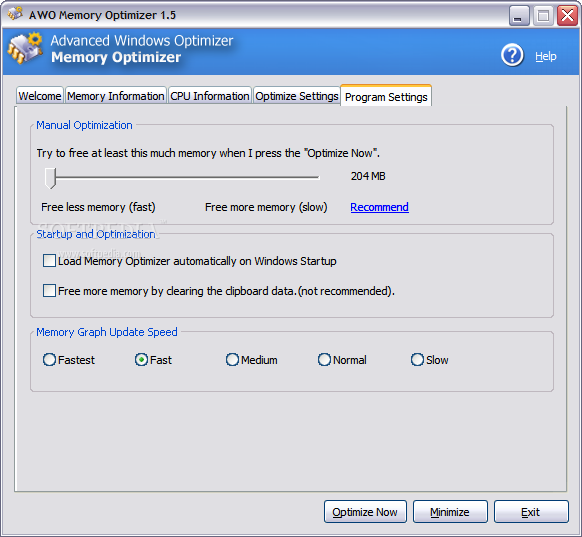Switch to Optimize Settings tab
The width and height of the screenshot is (582, 537).
click(x=297, y=96)
